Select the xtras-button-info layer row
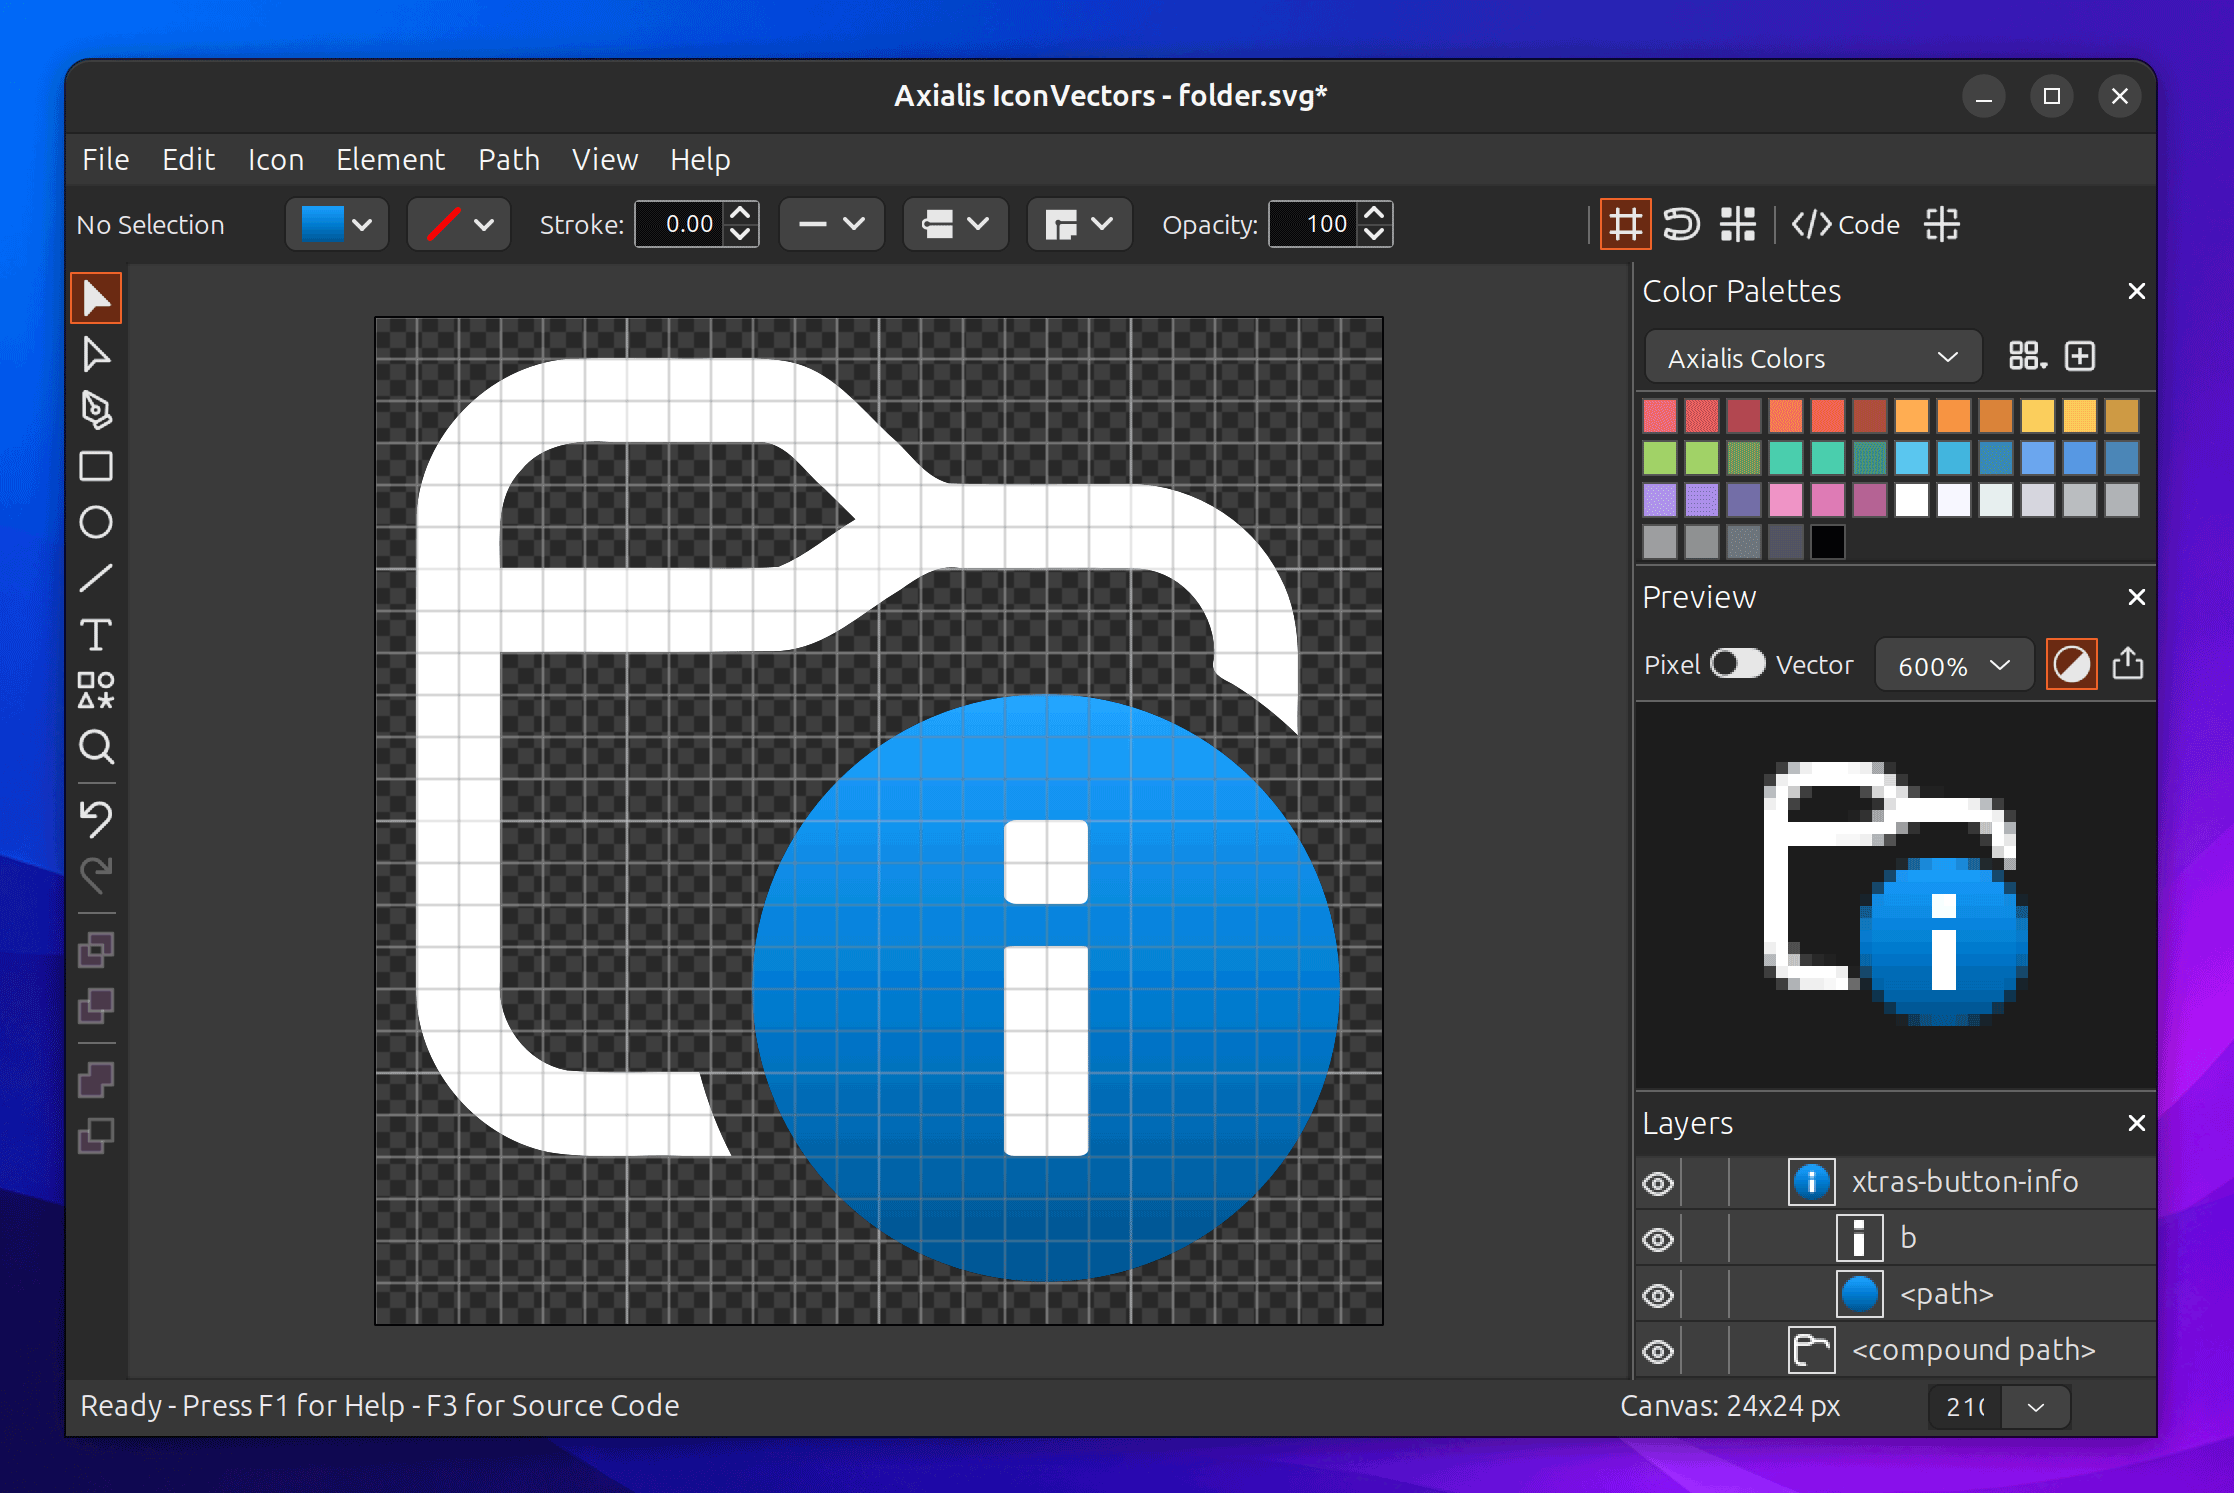The width and height of the screenshot is (2234, 1493). pos(1896,1182)
